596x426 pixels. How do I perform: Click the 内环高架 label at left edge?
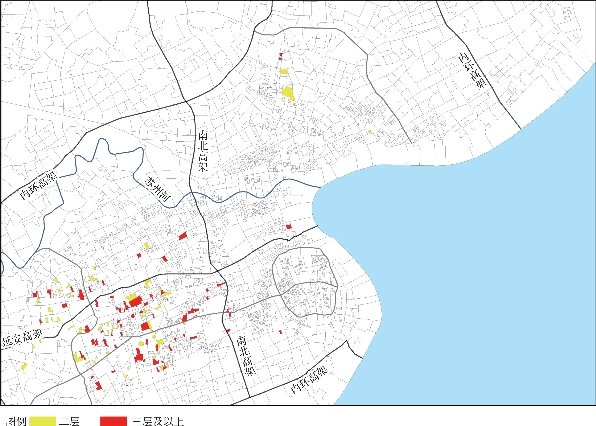pyautogui.click(x=38, y=185)
